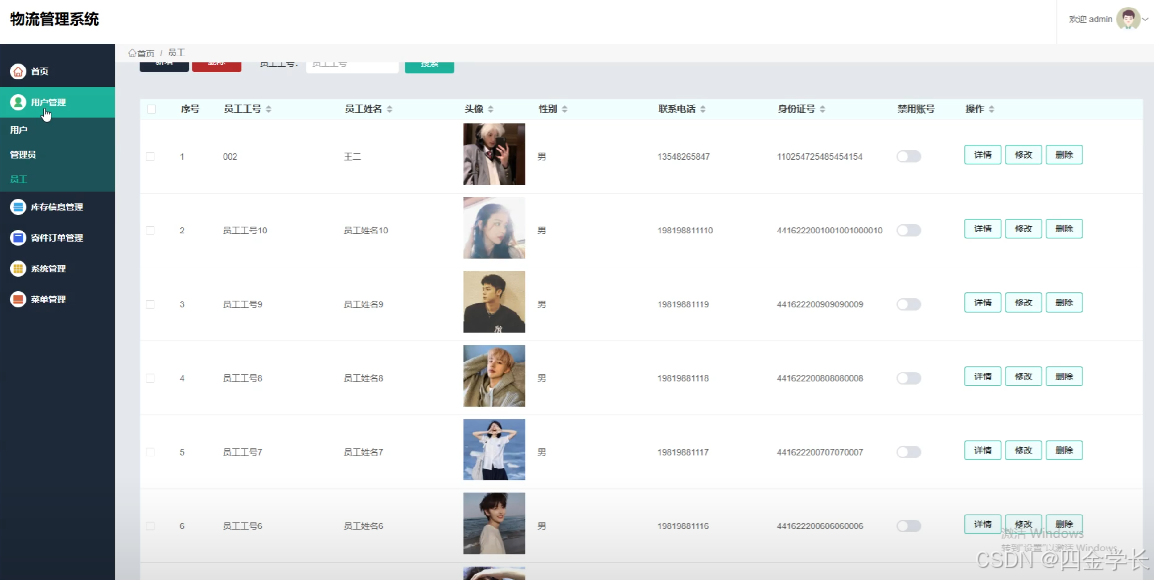This screenshot has width=1154, height=580.
Task: Toggle 禁用账号 switch for 员工姓名10
Action: [x=909, y=230]
